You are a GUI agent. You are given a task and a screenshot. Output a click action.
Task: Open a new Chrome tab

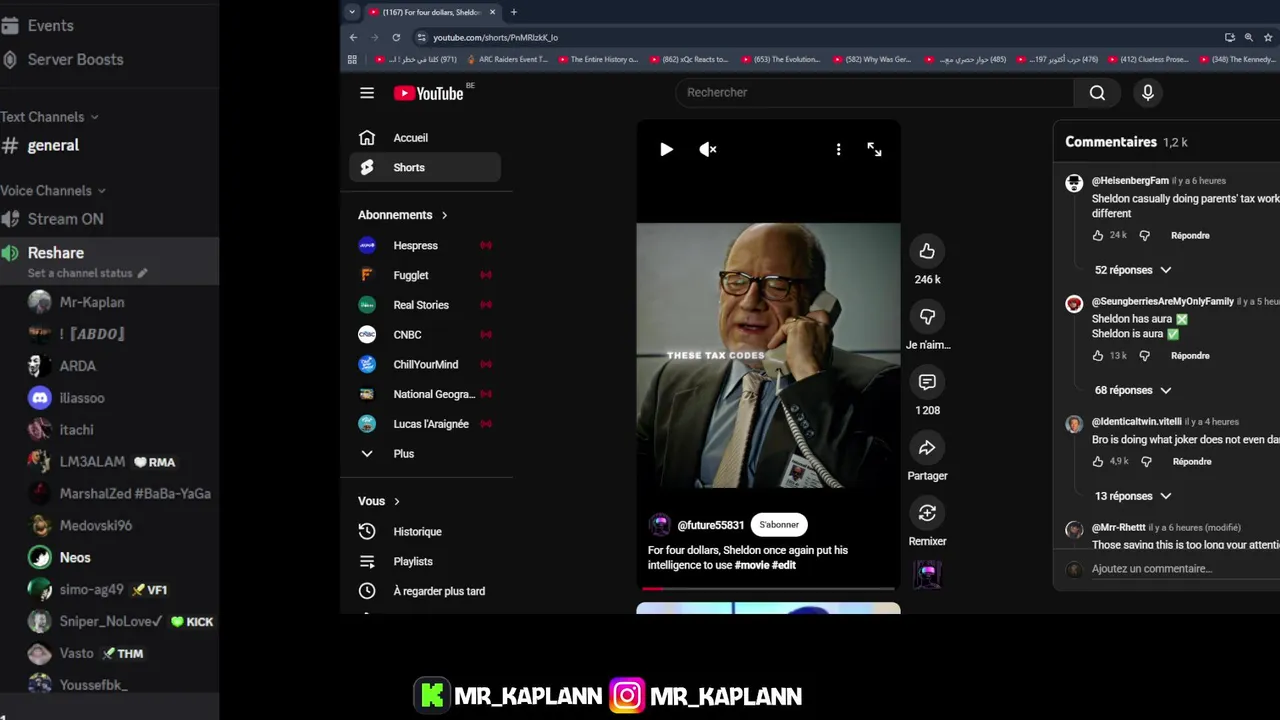[513, 12]
